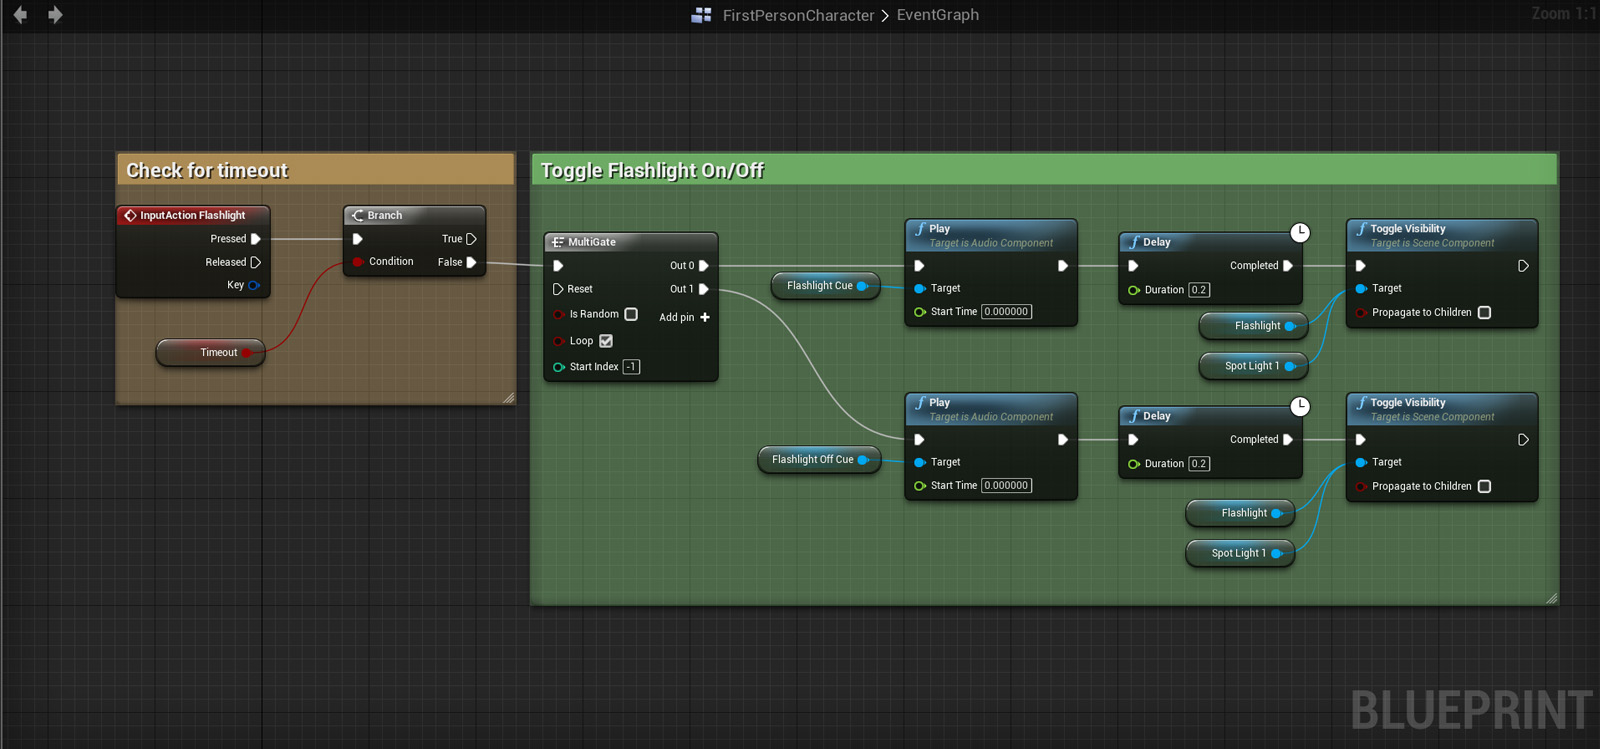The width and height of the screenshot is (1600, 749).
Task: Click the upper Play node Target pin
Action: (x=919, y=288)
